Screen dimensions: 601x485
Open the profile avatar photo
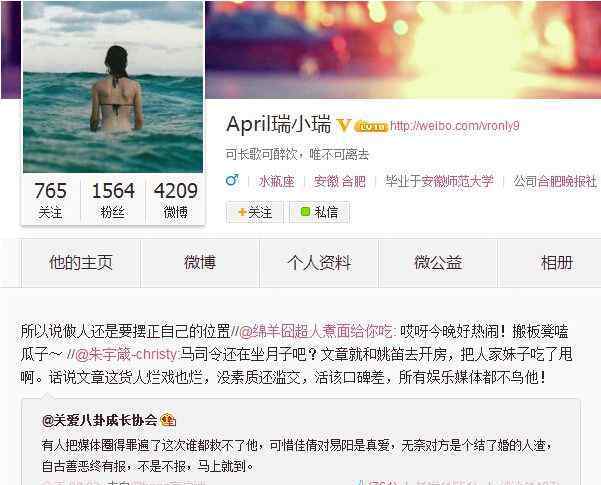point(113,87)
